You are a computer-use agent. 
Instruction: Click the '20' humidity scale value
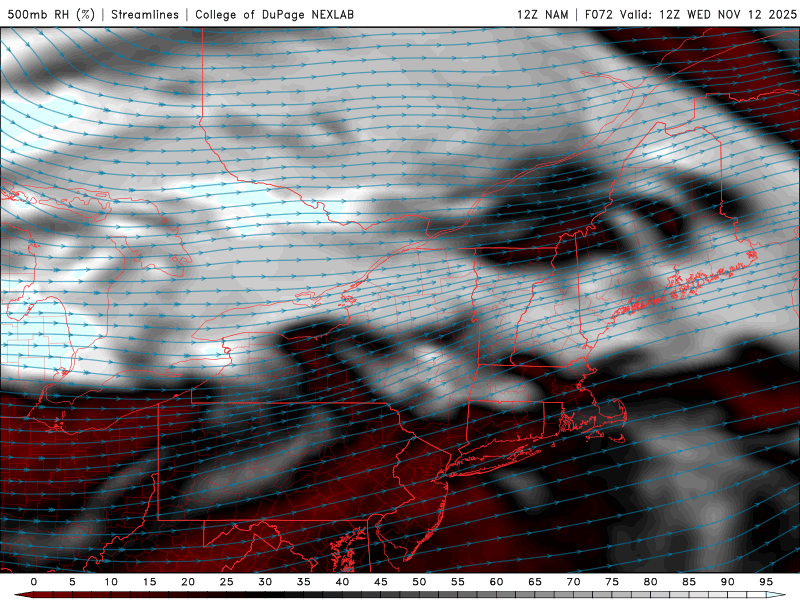[x=188, y=582]
